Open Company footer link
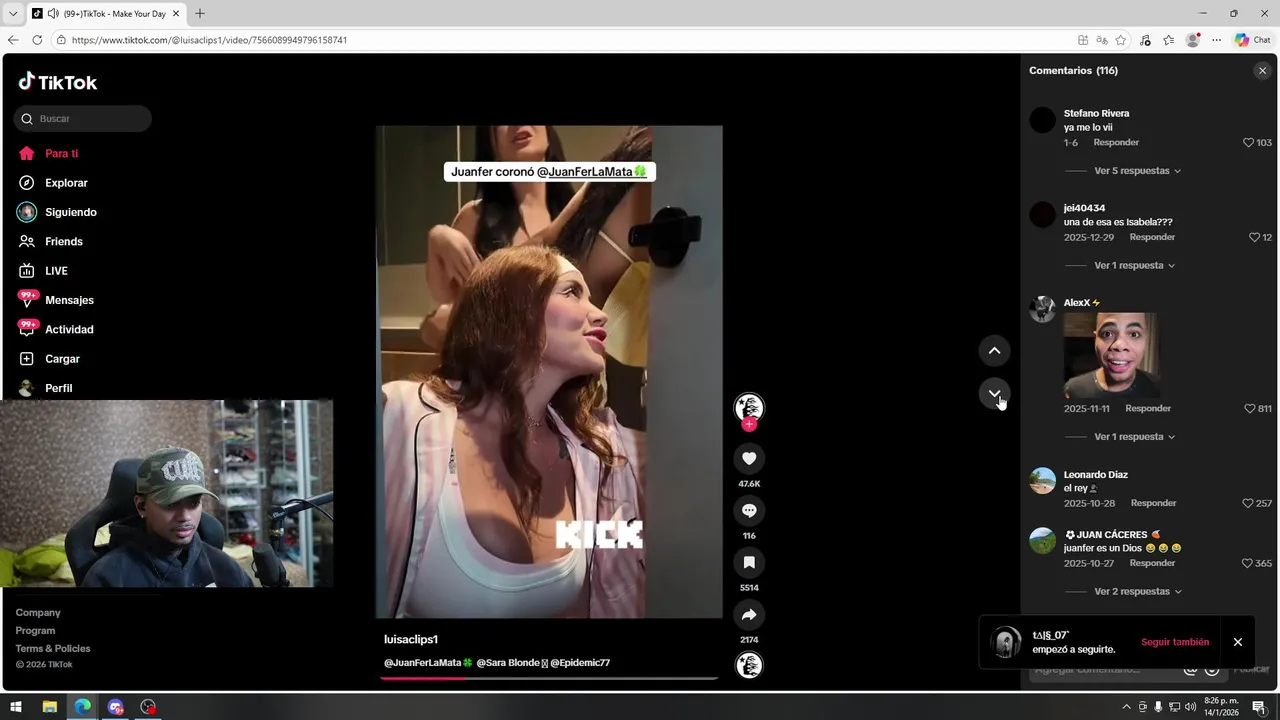 click(38, 612)
